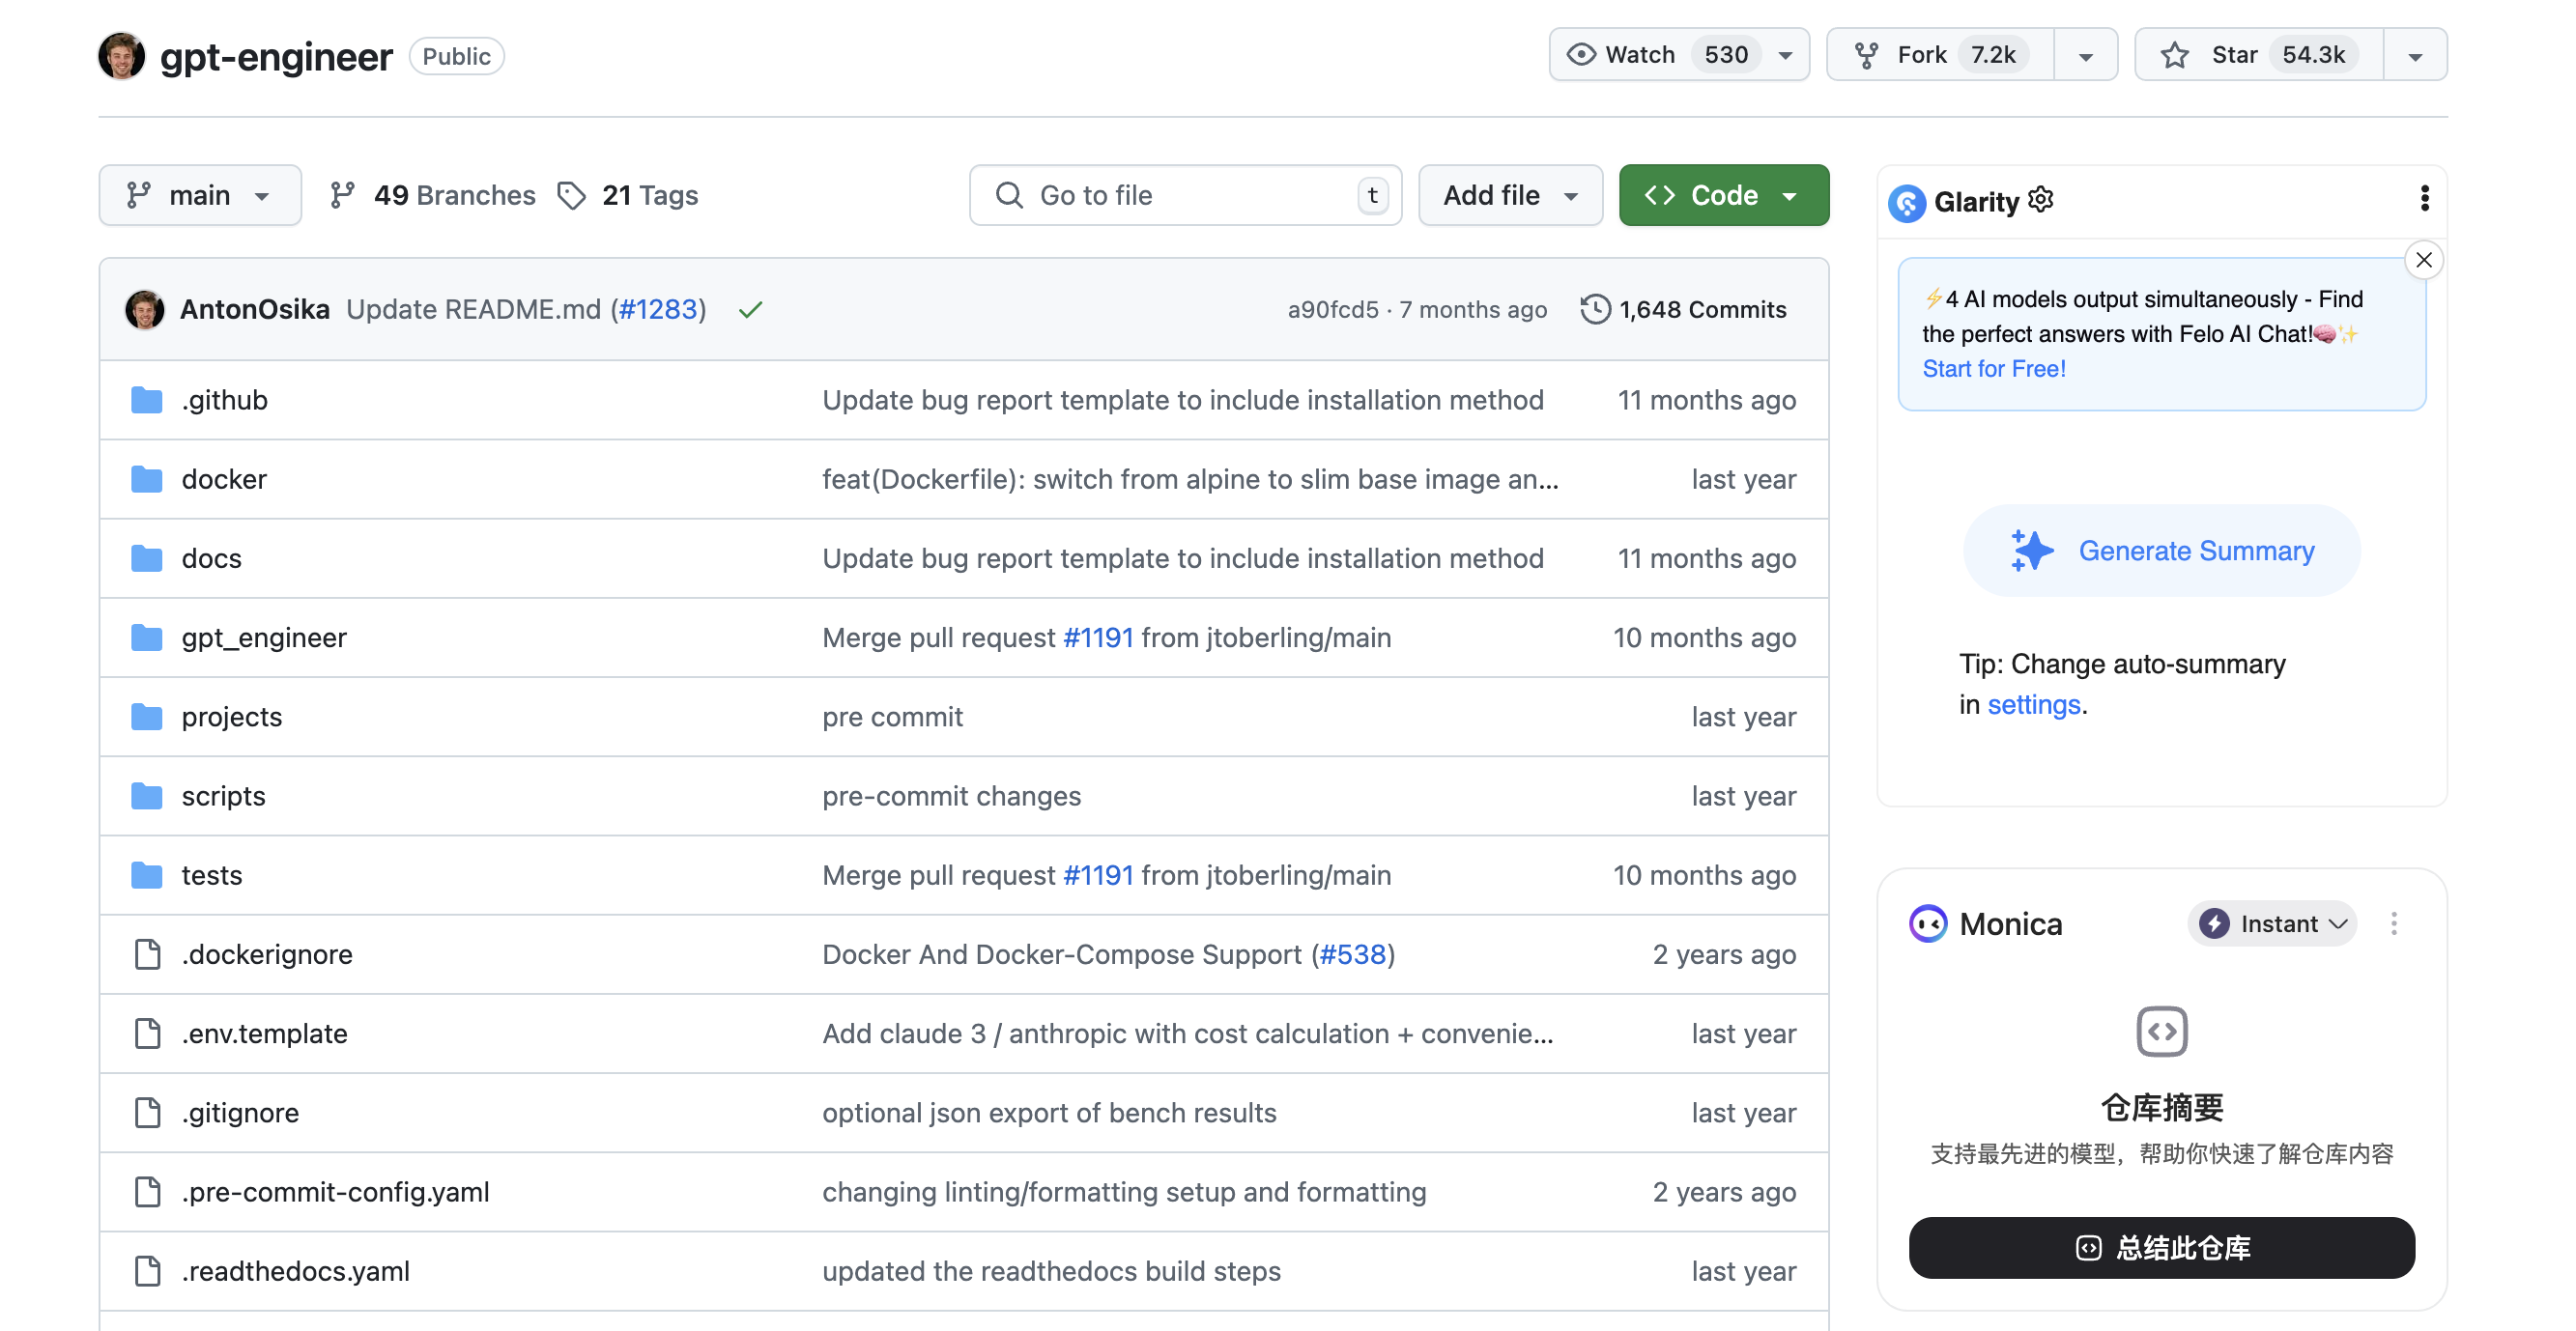Click the history clock icon near Commits
2576x1331 pixels.
pyautogui.click(x=1595, y=309)
